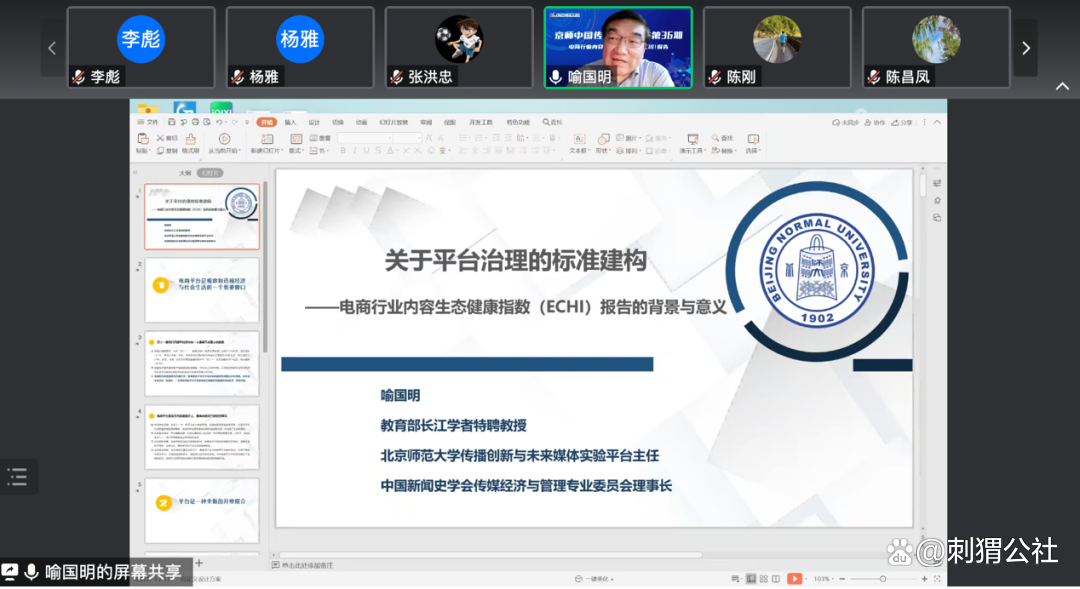
Task: Open the font name combo box
Action: [x=364, y=138]
